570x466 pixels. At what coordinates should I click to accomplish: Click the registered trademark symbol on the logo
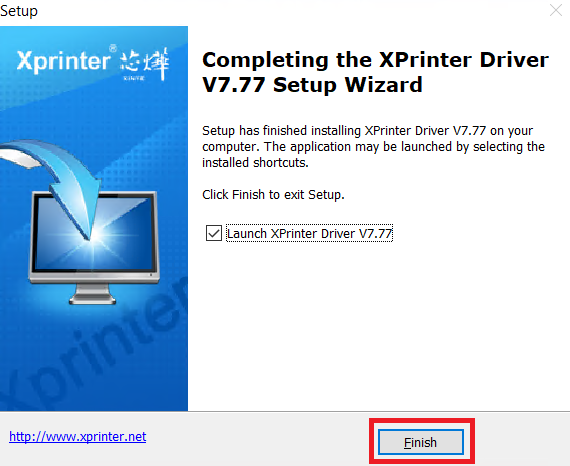coord(113,48)
